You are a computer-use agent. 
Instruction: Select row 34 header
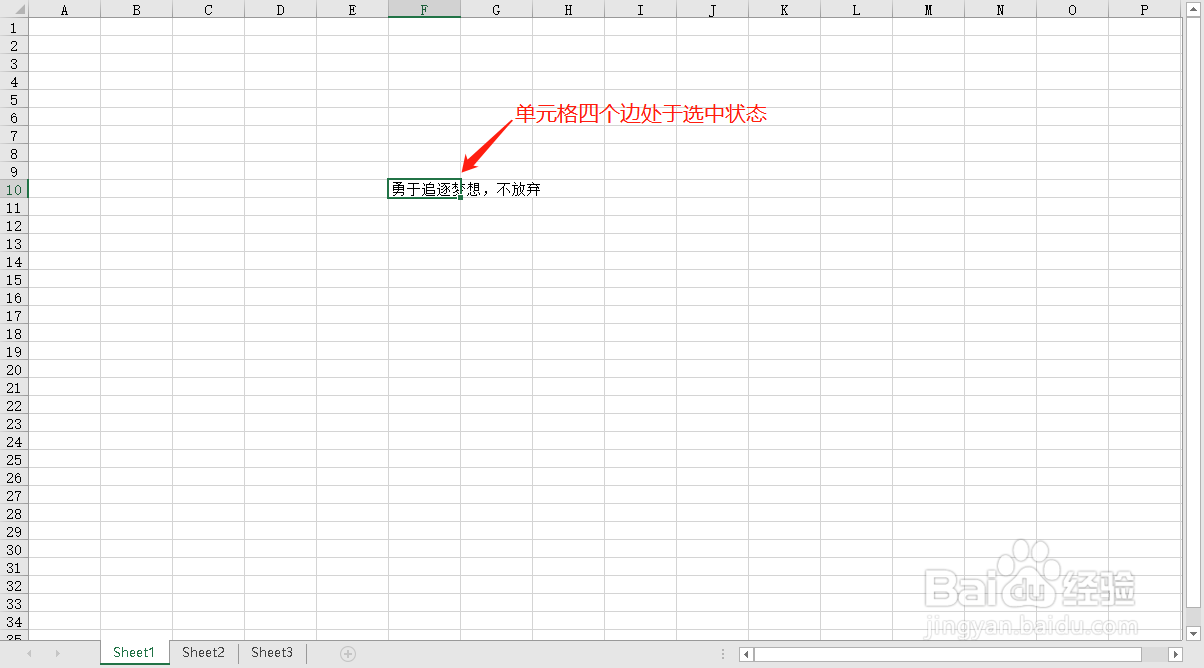point(14,621)
